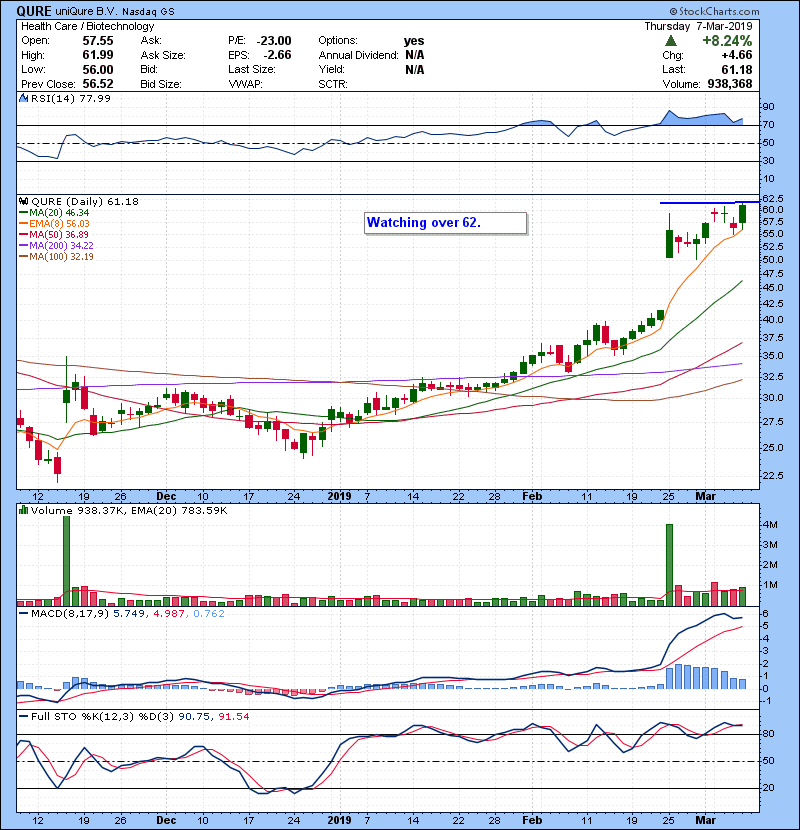Click the RSI indicator icon beside RSI(14)
Image resolution: width=800 pixels, height=830 pixels.
pyautogui.click(x=23, y=98)
